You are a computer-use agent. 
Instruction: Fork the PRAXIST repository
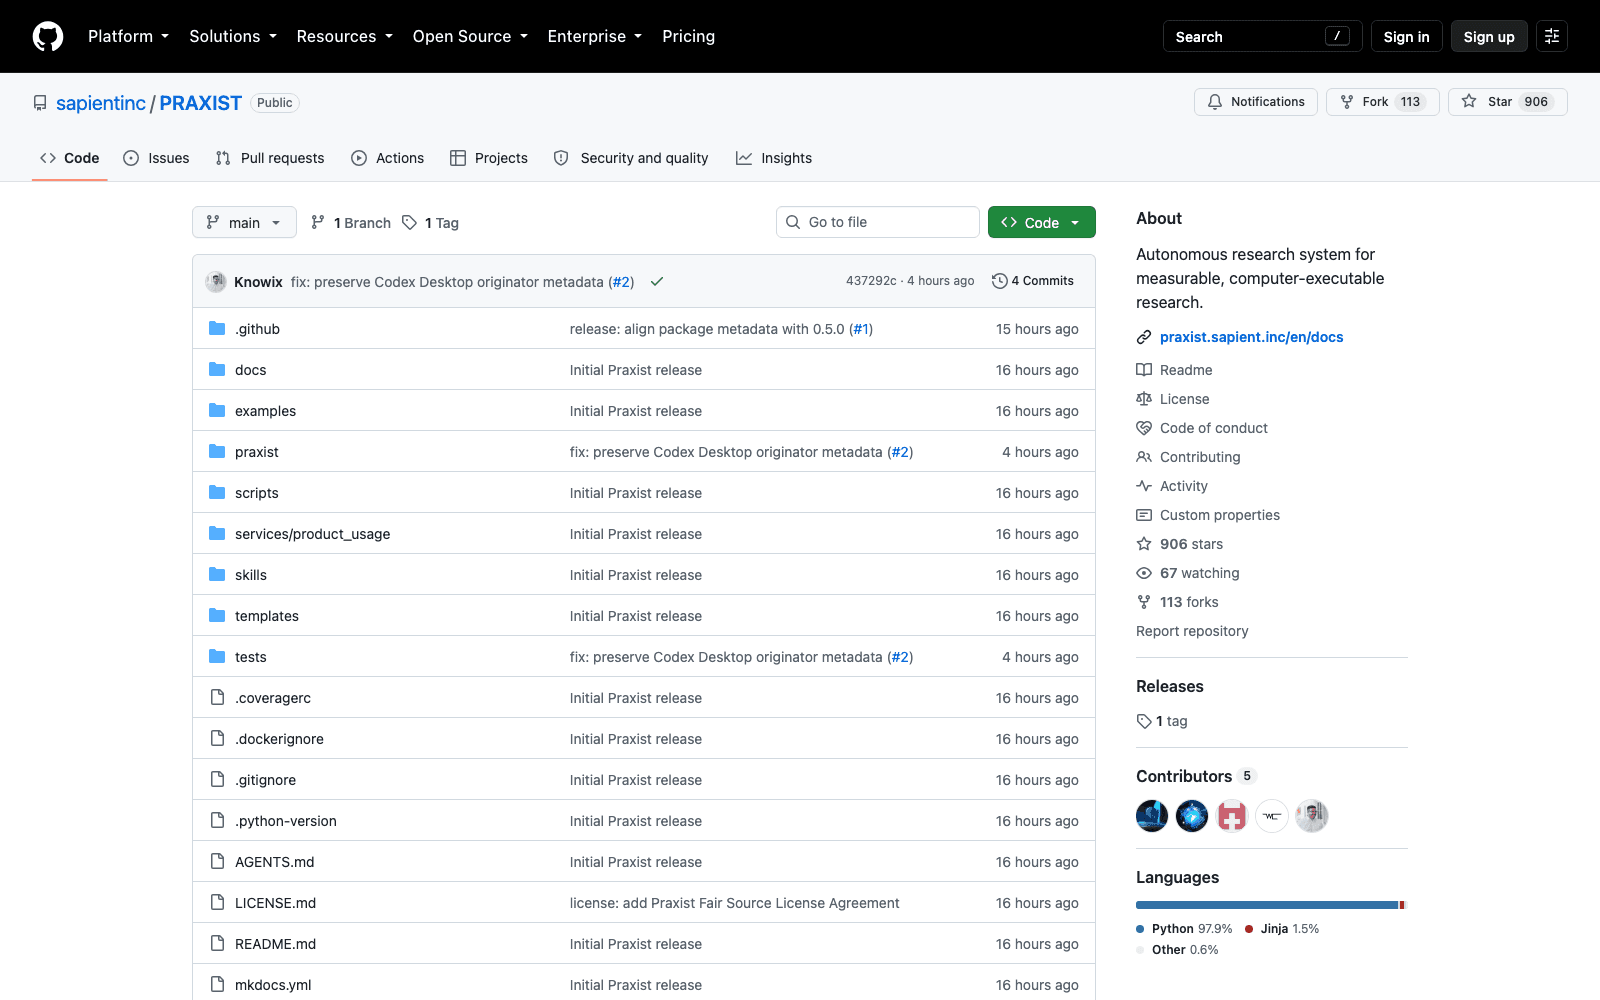click(x=1383, y=102)
